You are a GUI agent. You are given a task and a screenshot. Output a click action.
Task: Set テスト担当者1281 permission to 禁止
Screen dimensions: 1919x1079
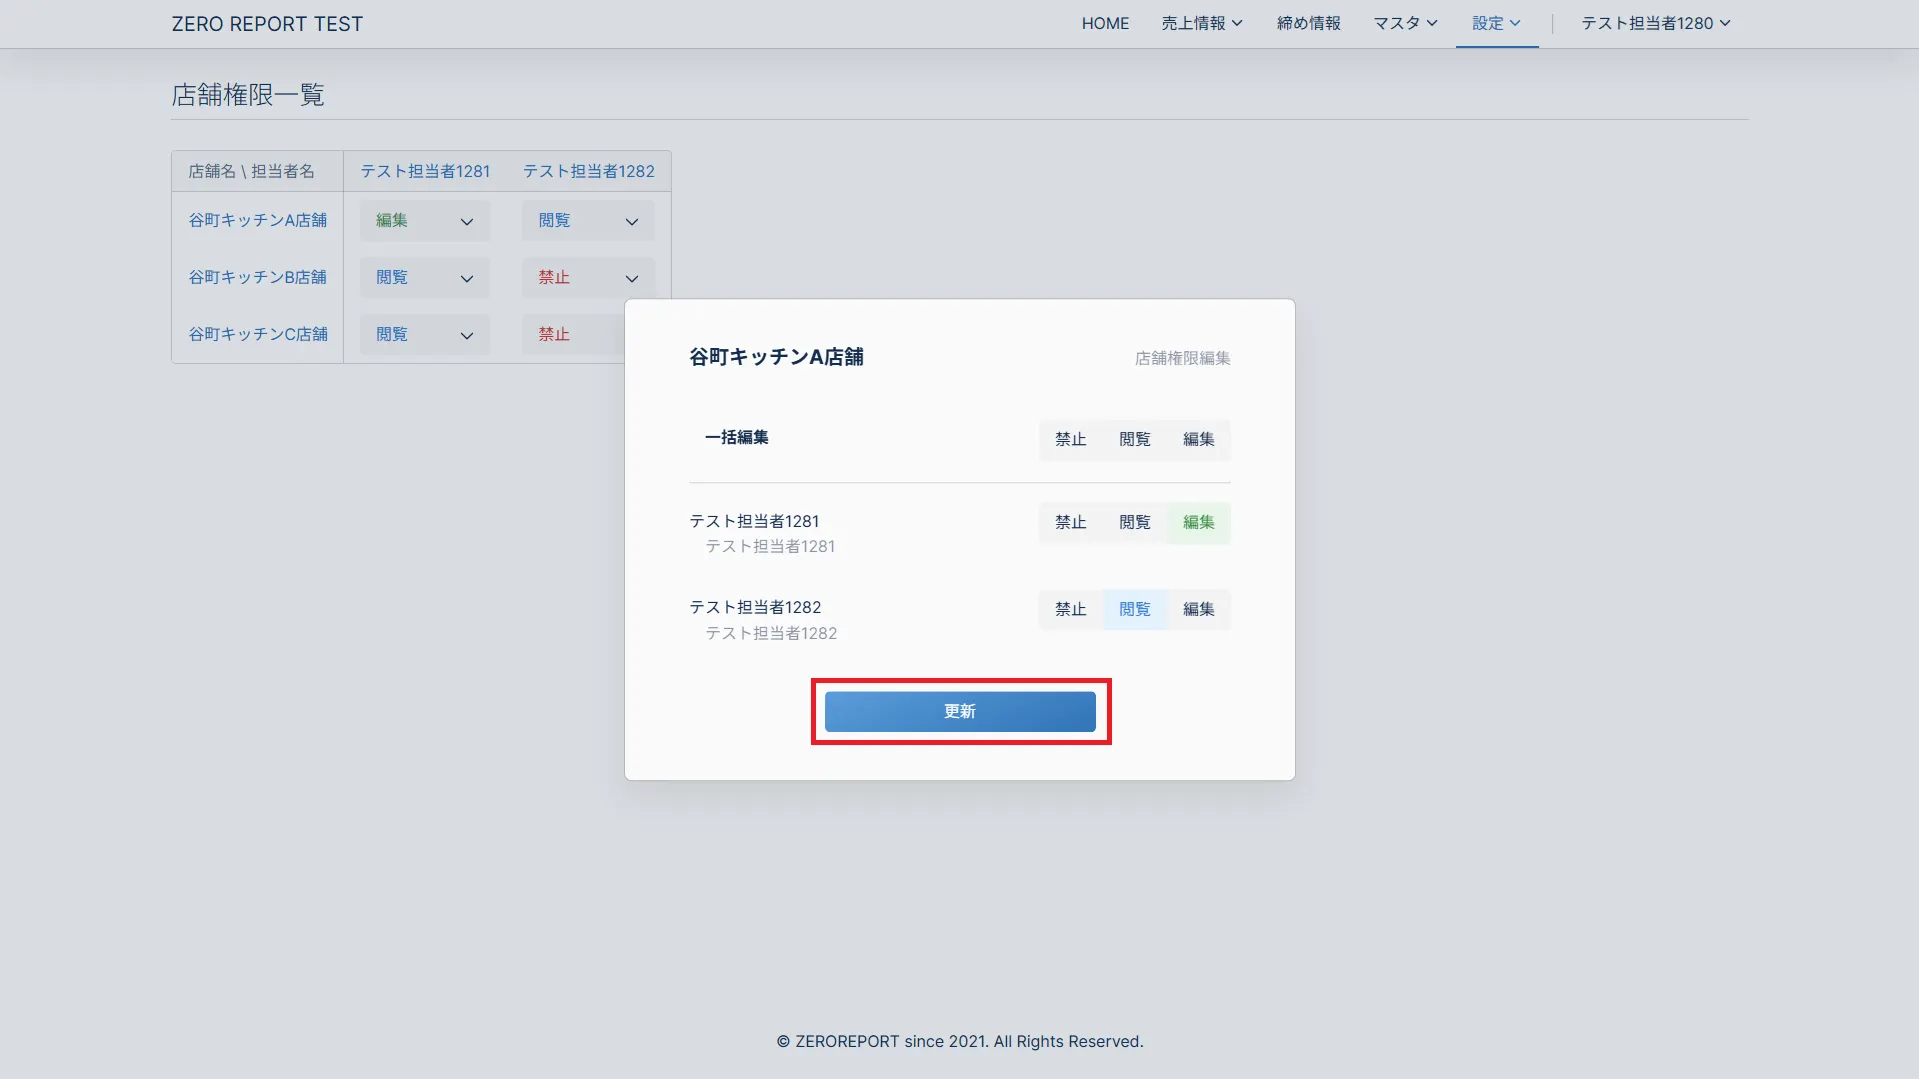coord(1070,522)
